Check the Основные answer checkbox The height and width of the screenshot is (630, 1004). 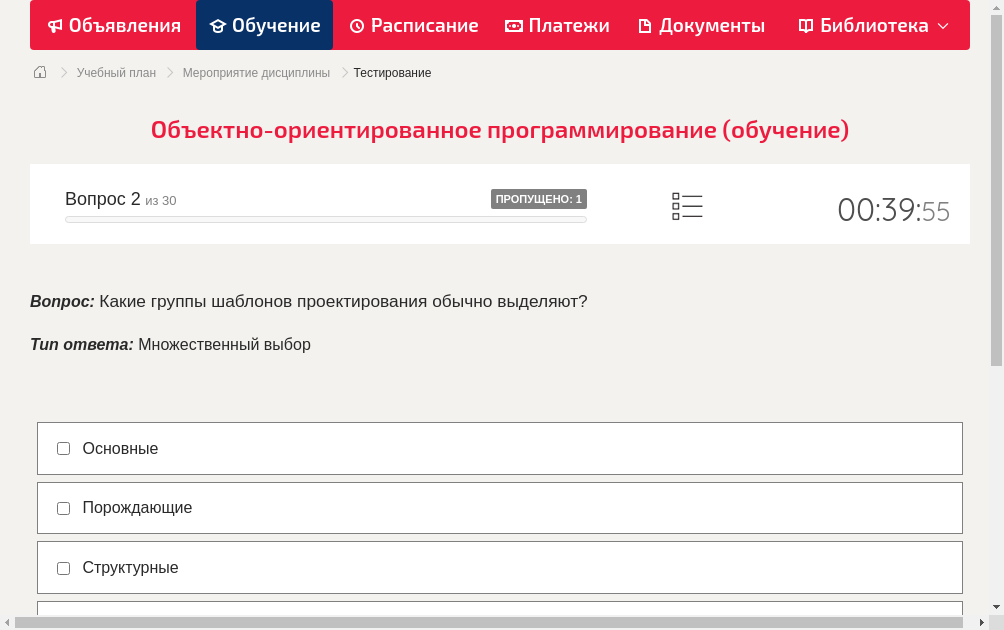[63, 448]
